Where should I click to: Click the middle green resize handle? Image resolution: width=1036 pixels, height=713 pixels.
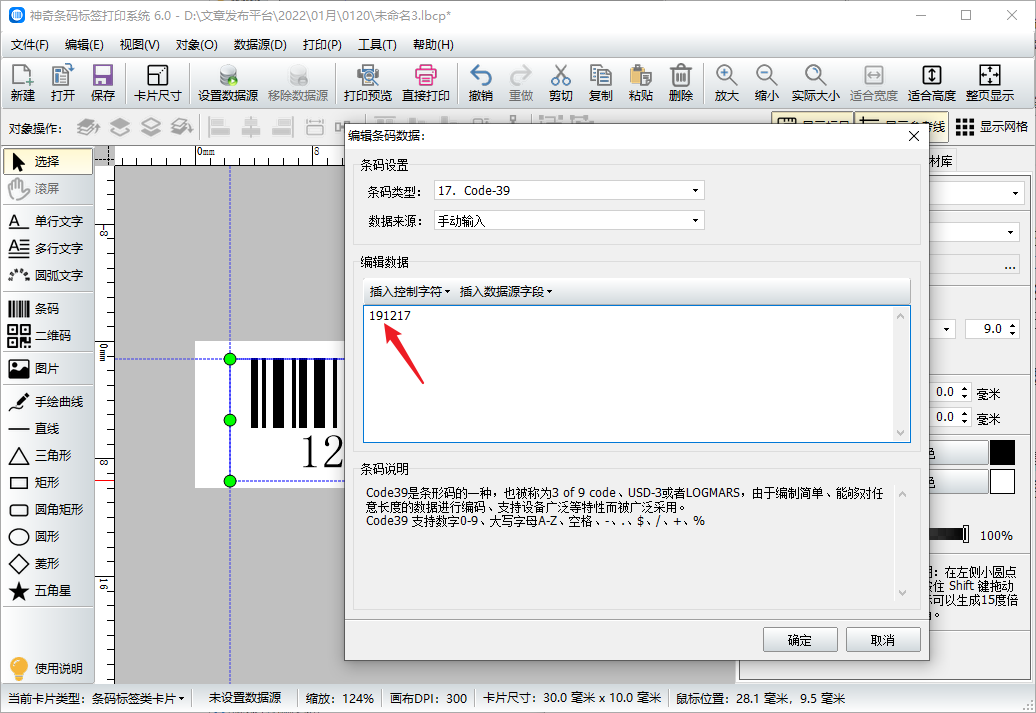(230, 420)
